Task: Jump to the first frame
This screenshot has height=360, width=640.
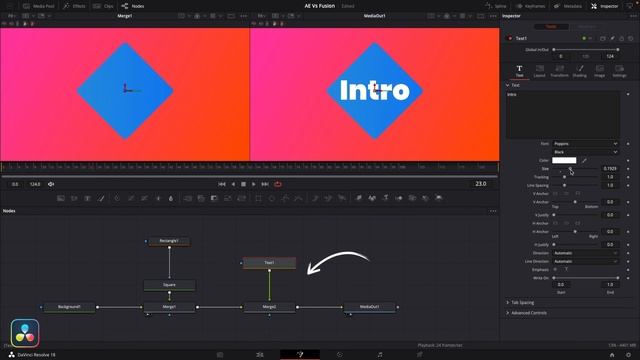Action: (x=222, y=184)
